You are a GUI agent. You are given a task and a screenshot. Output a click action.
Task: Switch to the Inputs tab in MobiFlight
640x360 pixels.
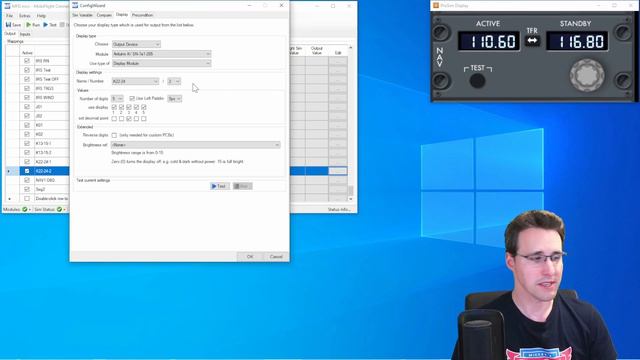pyautogui.click(x=25, y=34)
